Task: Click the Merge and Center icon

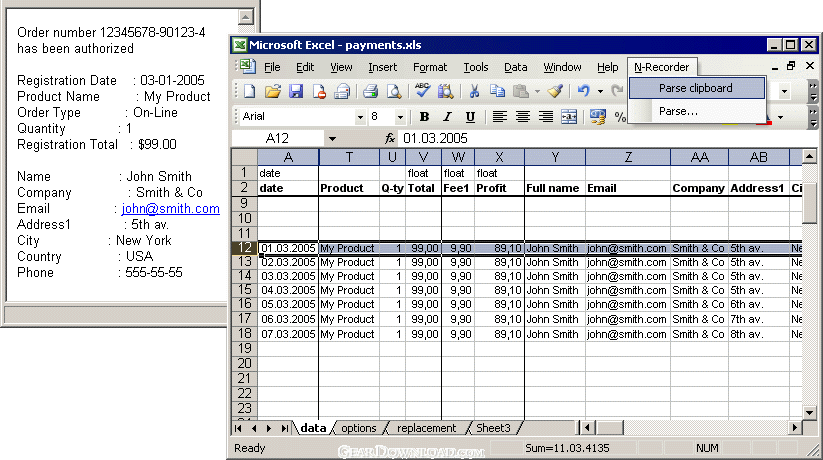Action: coord(569,117)
